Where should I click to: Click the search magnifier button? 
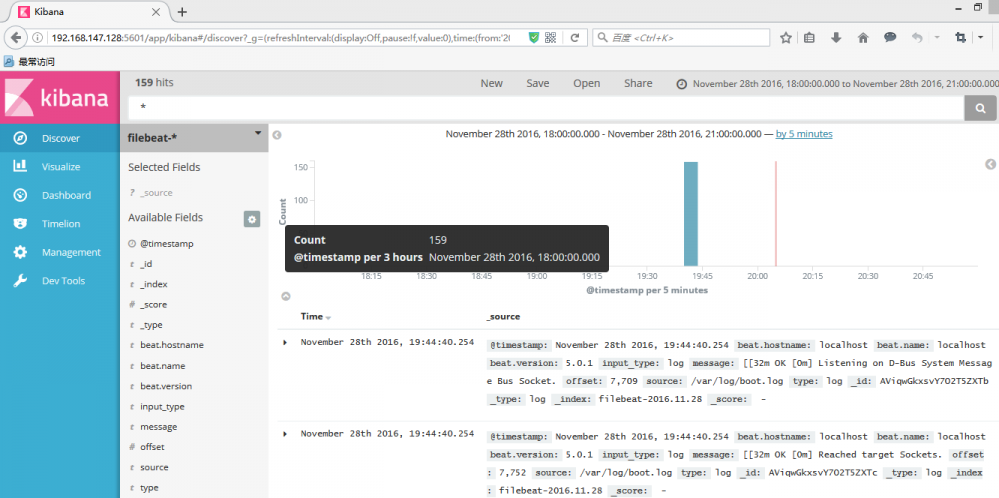click(981, 108)
